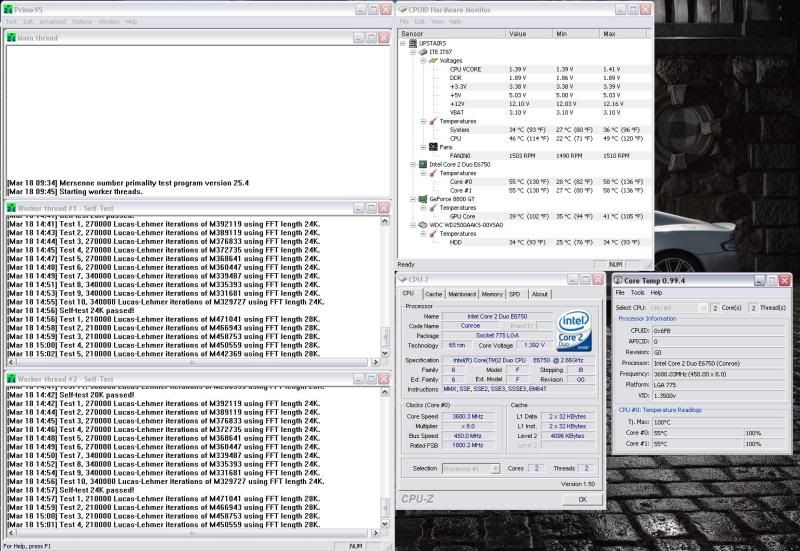Click the GeForce 8800 GT graphics card icon
This screenshot has width=800, height=551.
(423, 199)
